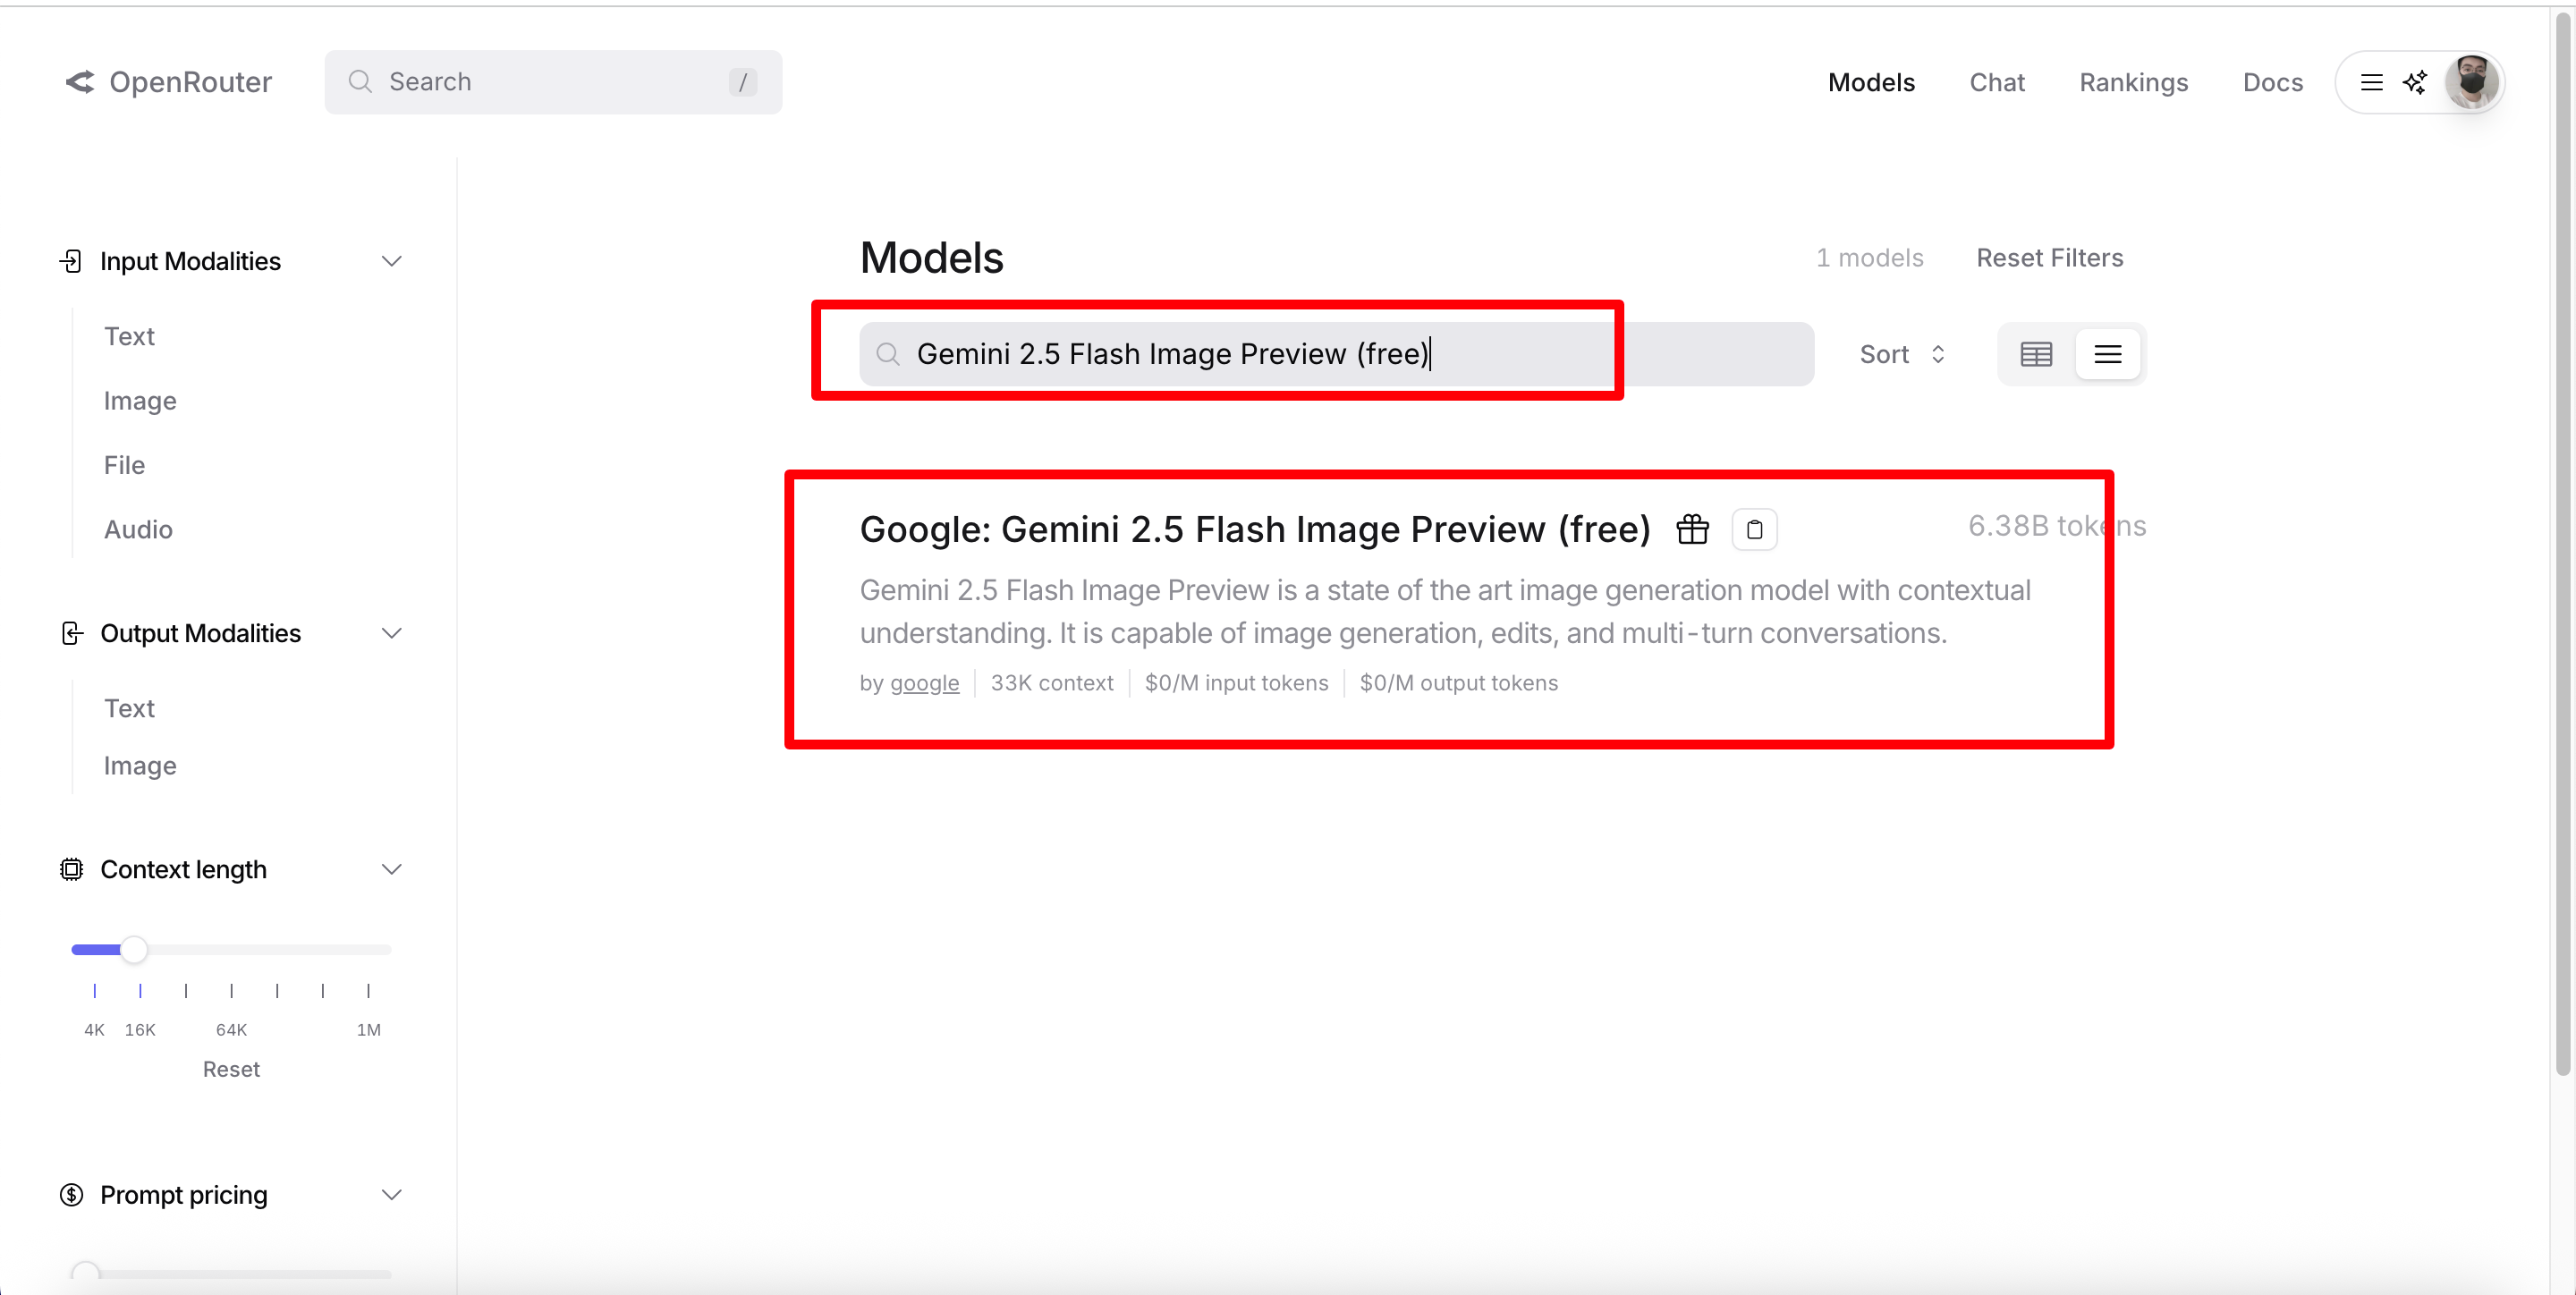Open the Chat page
The image size is (2576, 1295).
pos(1996,82)
